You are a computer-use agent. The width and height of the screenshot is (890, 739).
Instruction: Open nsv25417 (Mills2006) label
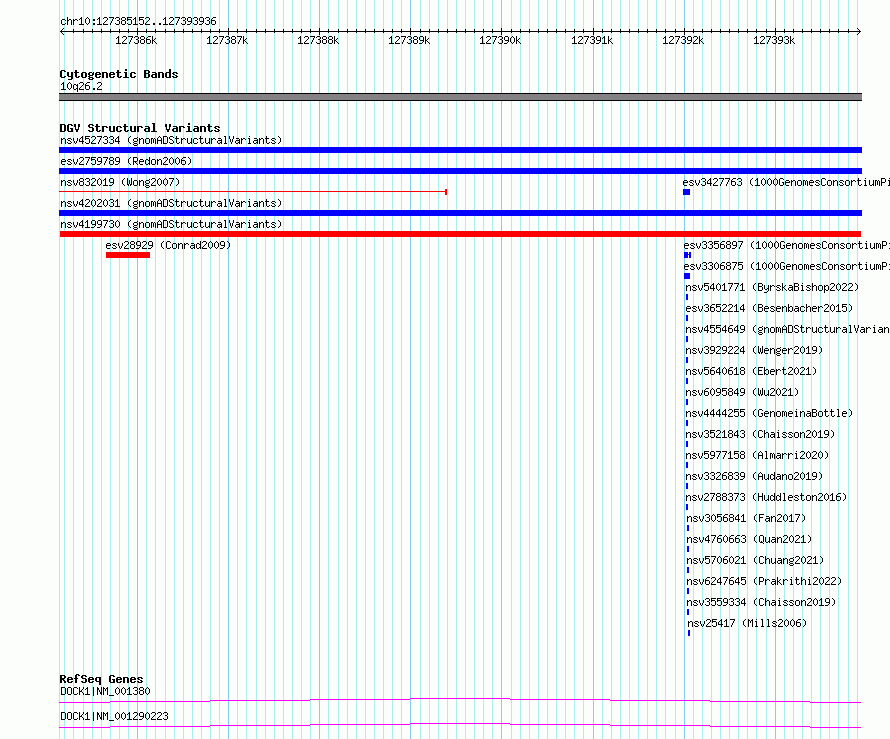tap(747, 623)
